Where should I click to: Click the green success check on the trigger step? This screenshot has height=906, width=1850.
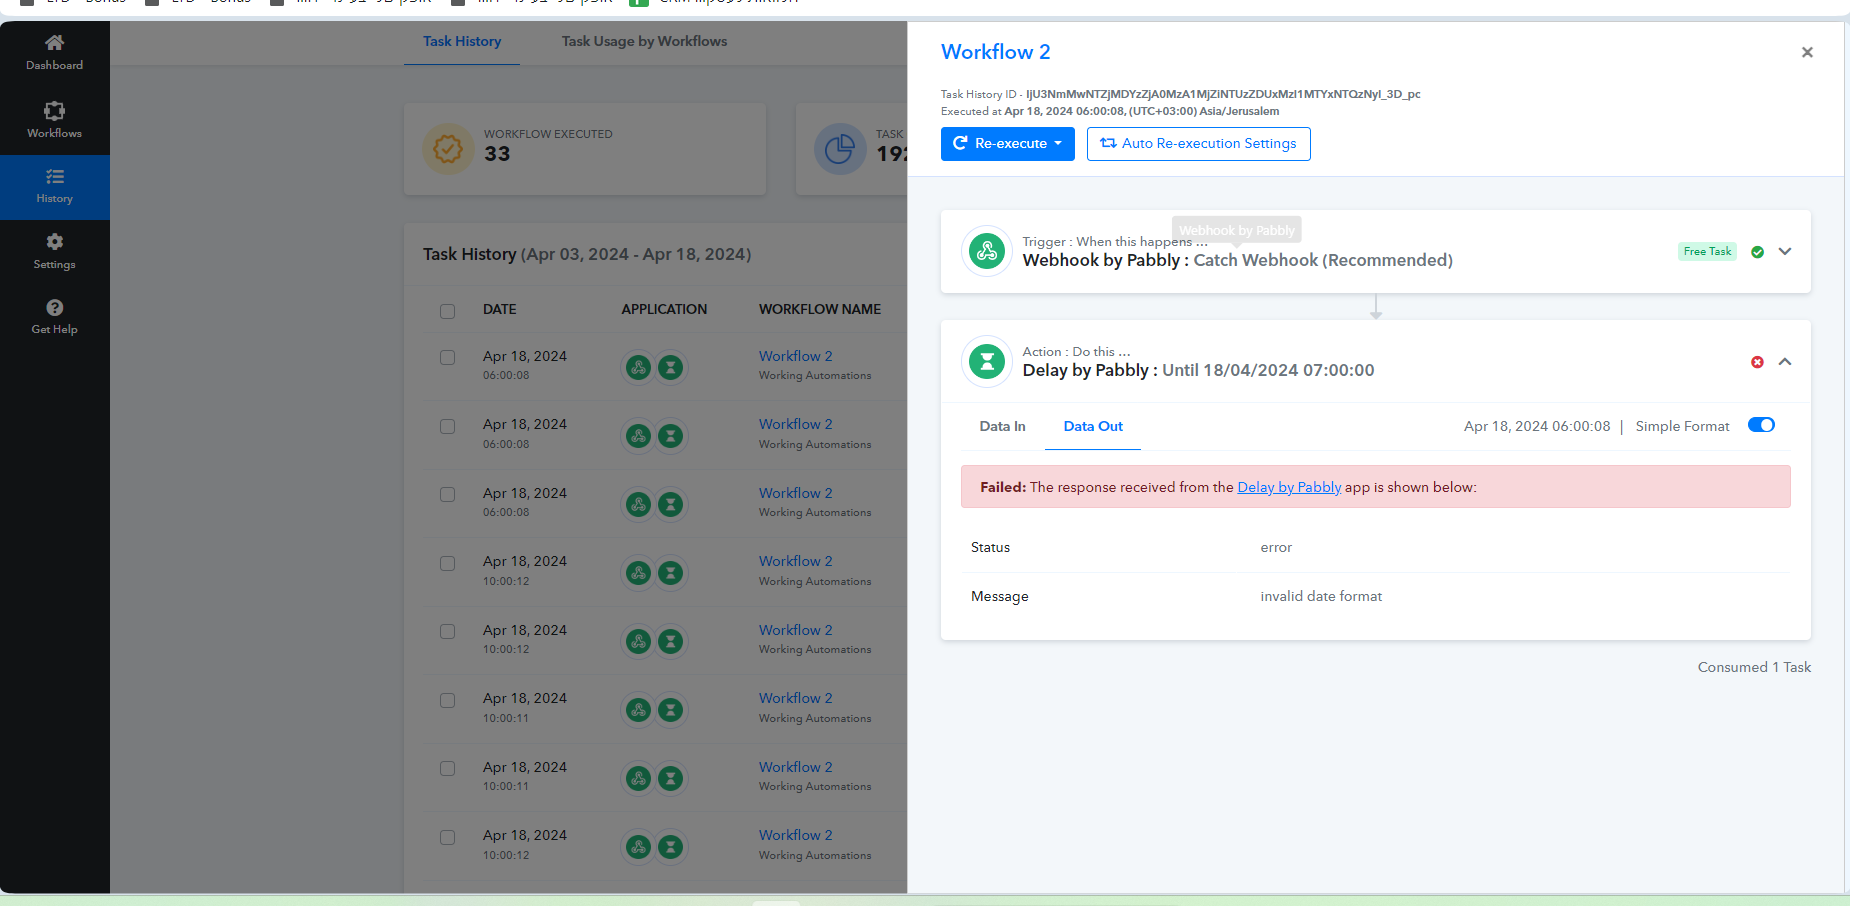click(x=1757, y=252)
